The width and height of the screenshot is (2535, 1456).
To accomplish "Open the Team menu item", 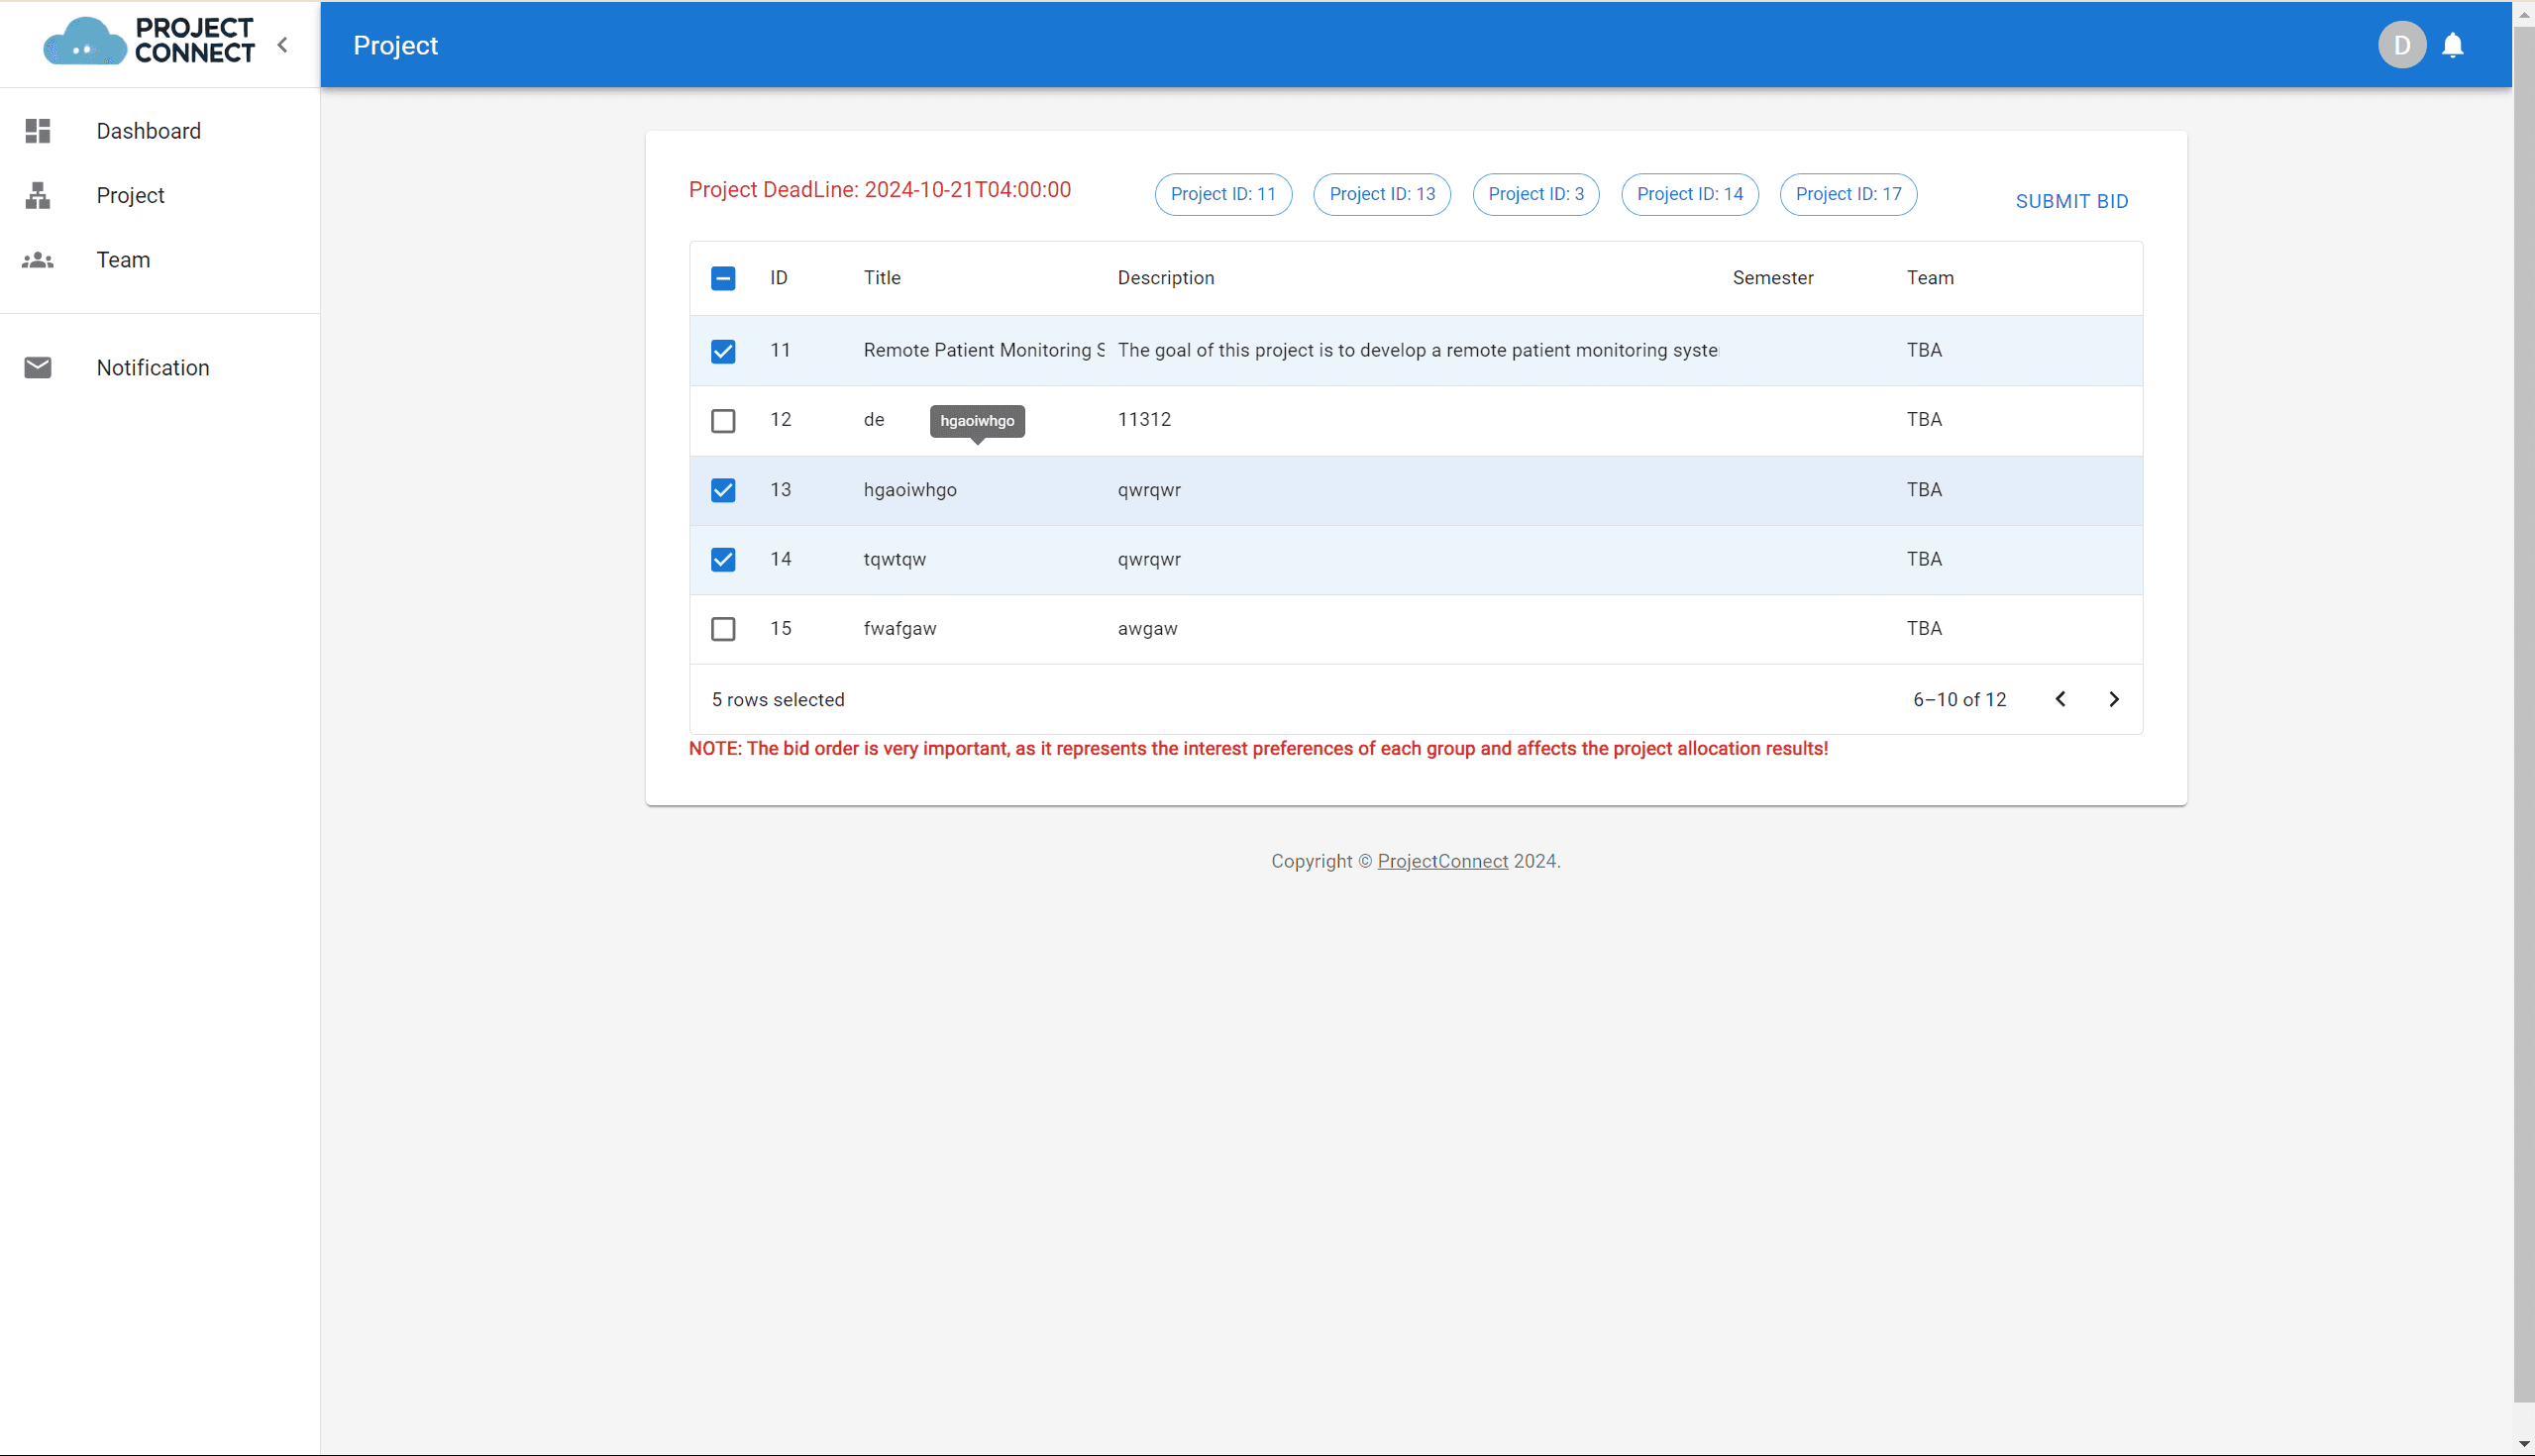I will click(x=123, y=260).
